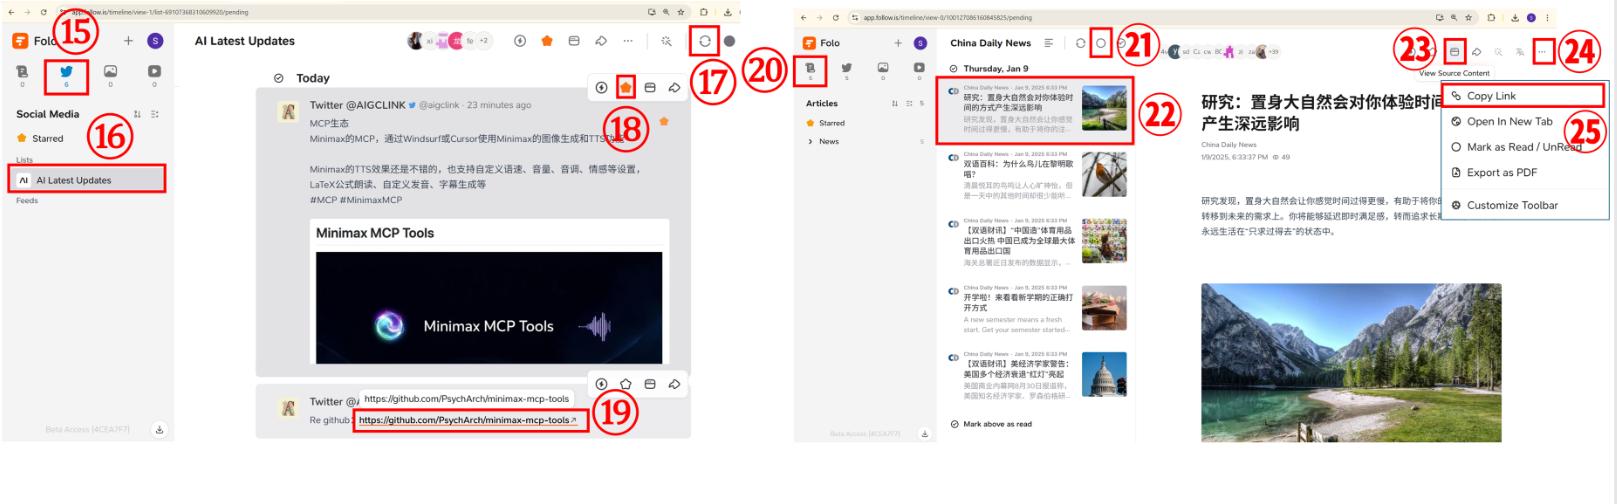
Task: Click the filled orange star on first tweet
Action: pos(626,88)
